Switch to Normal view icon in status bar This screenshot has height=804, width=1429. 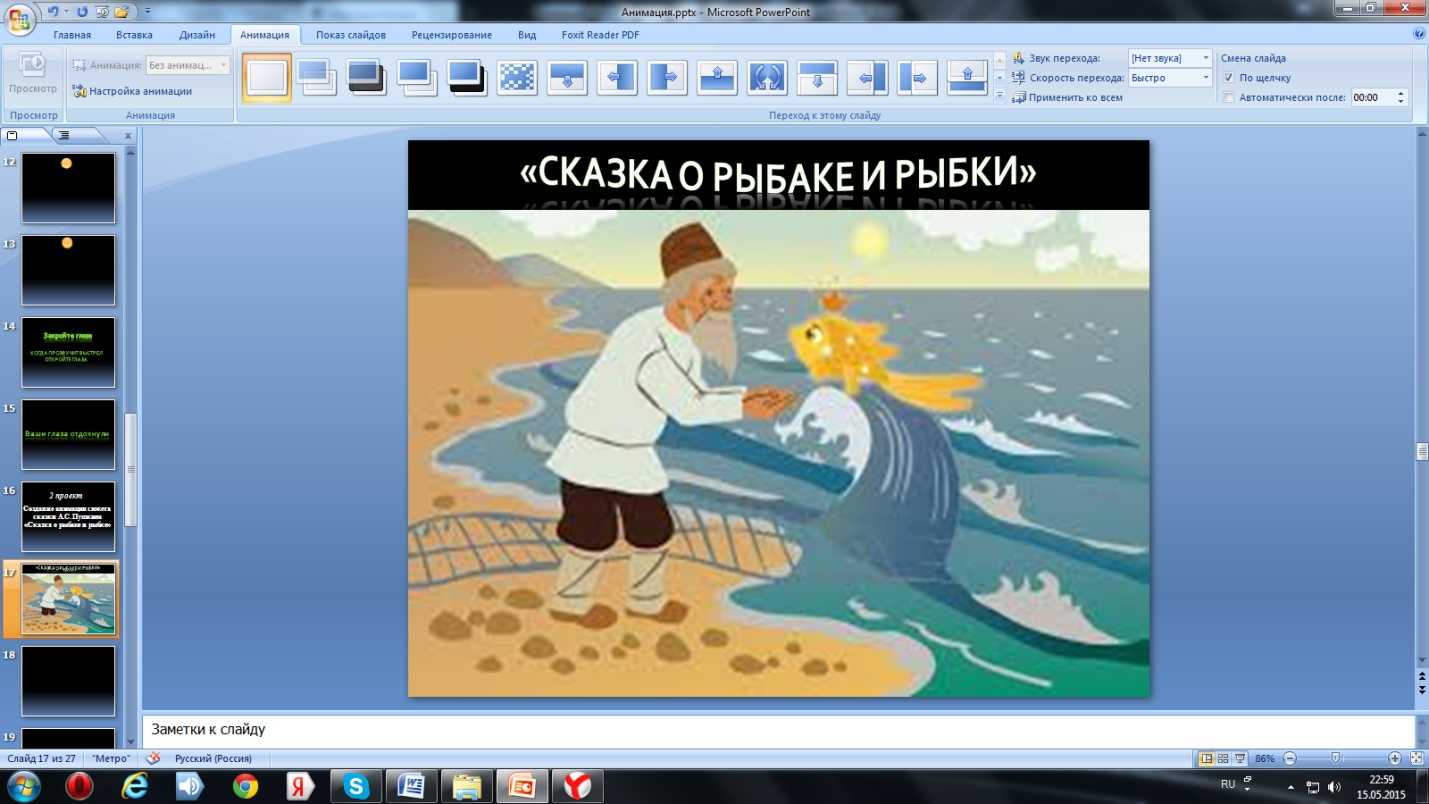click(x=1206, y=758)
